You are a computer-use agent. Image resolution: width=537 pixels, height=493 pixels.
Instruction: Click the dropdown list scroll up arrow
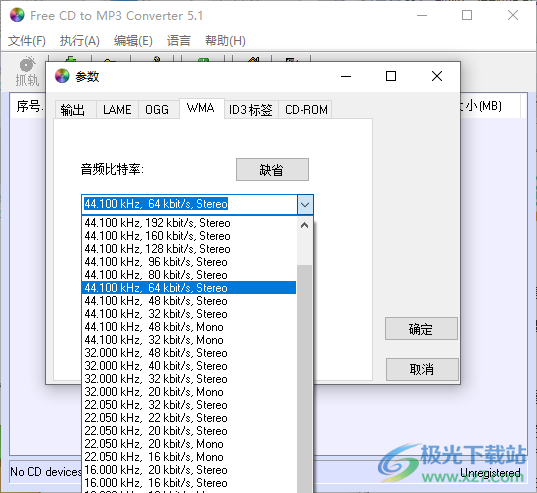coord(304,225)
